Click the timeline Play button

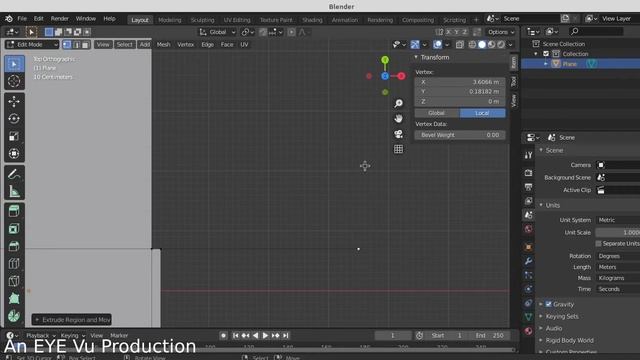(x=265, y=336)
